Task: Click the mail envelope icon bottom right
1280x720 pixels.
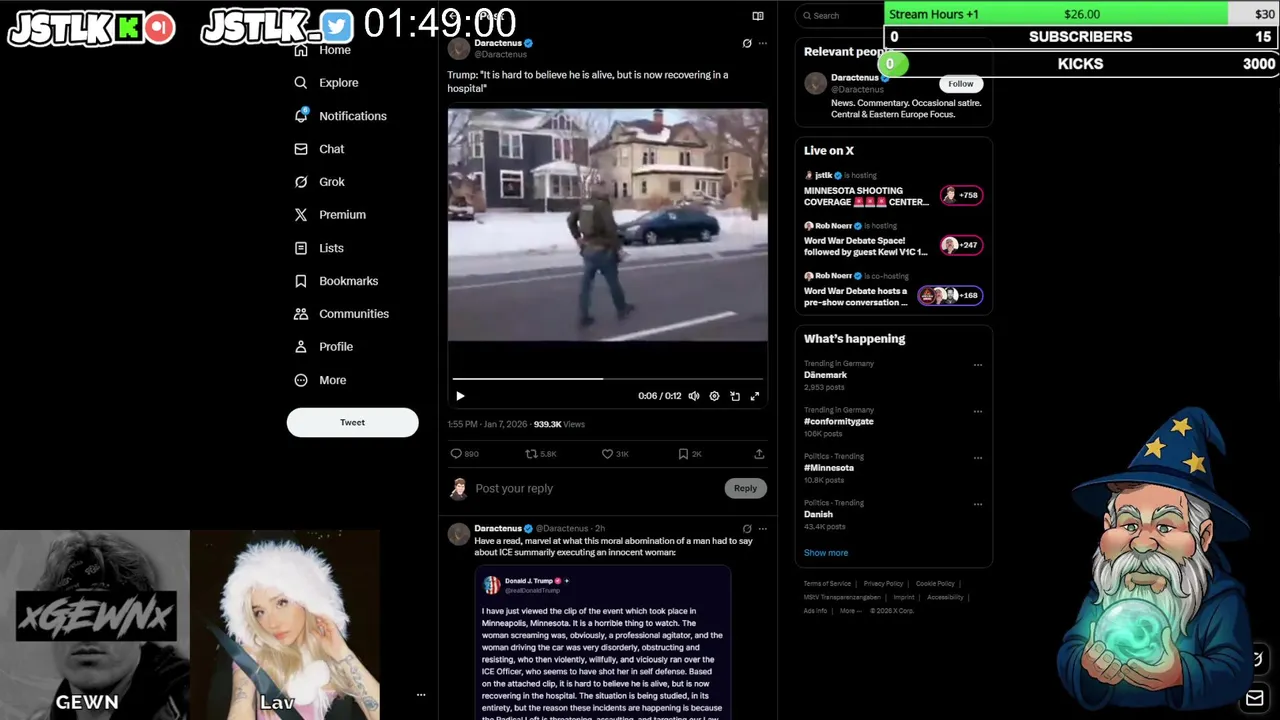Action: (x=1254, y=698)
